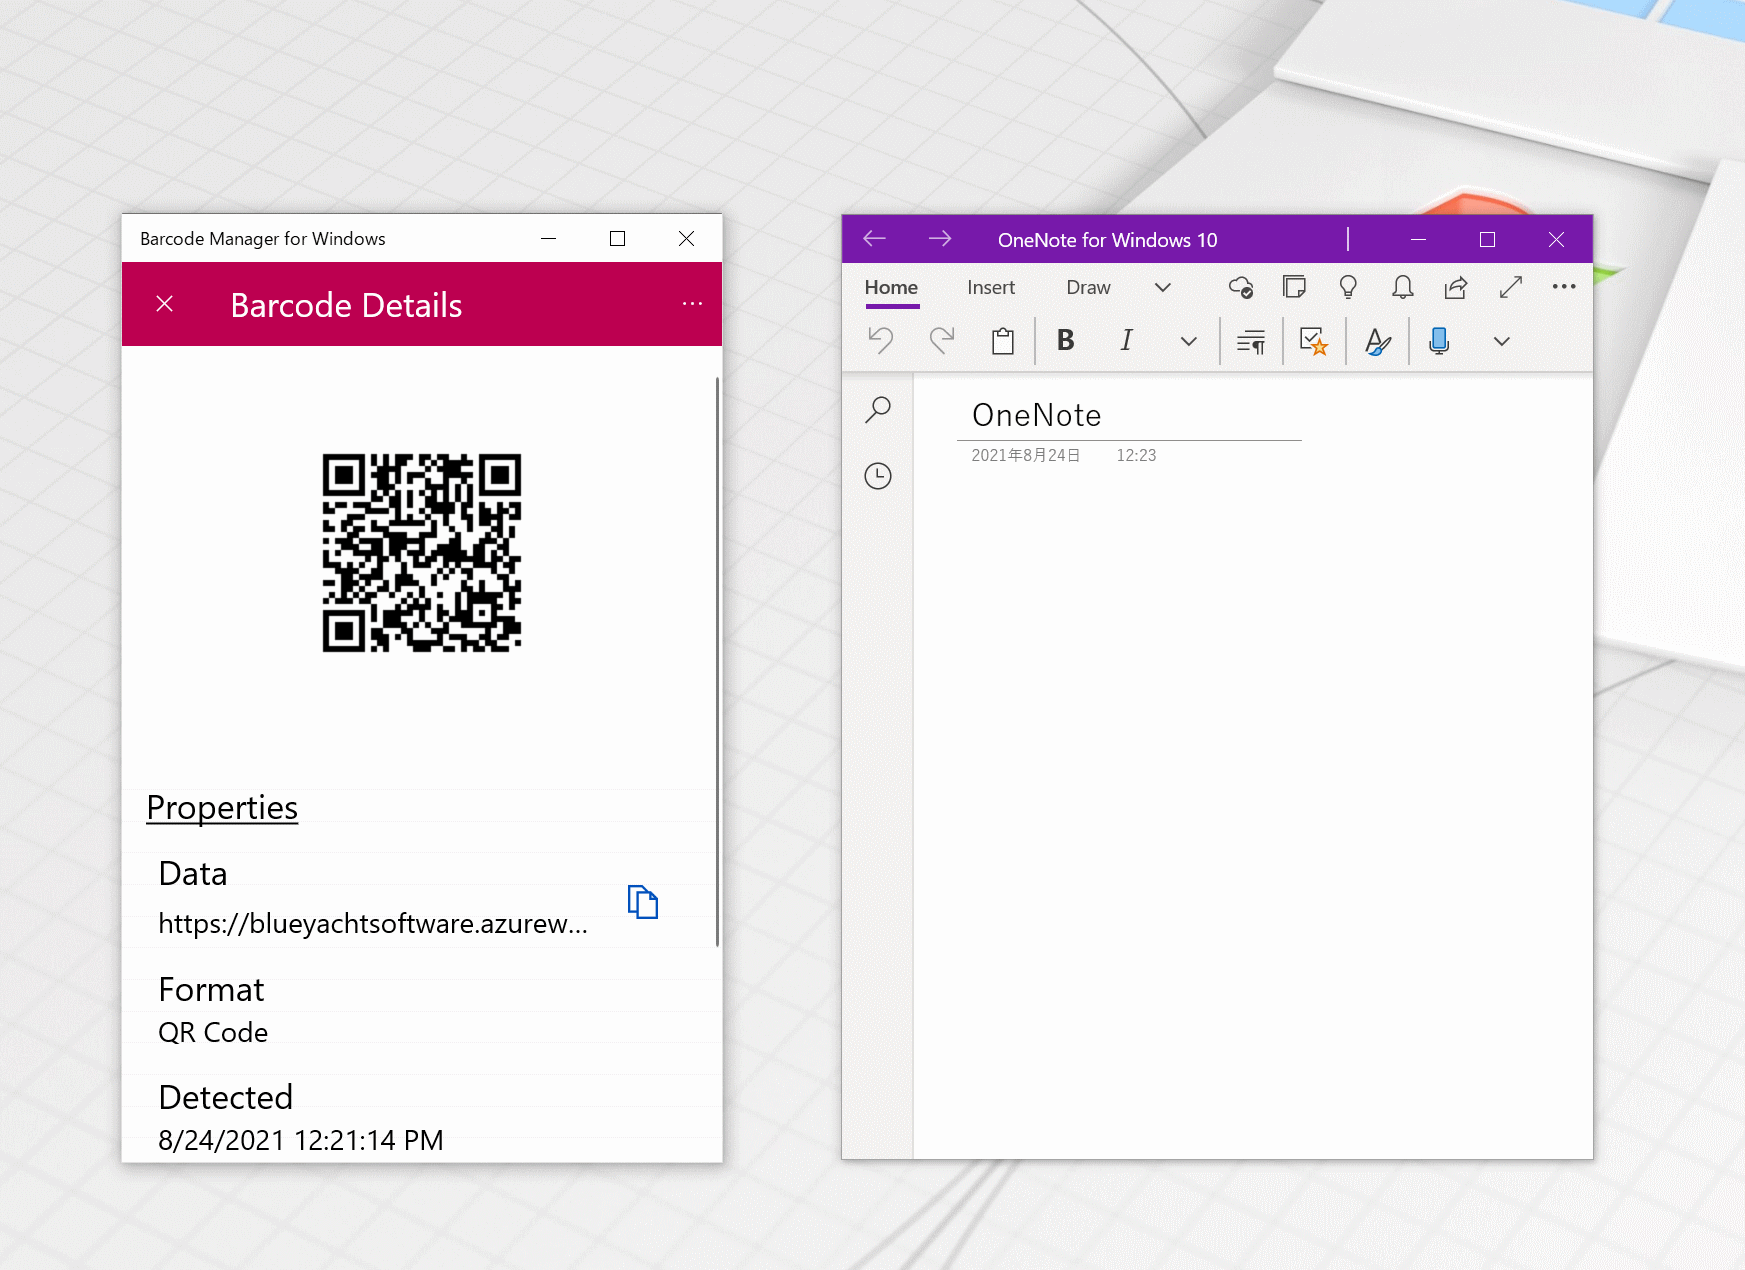Toggle bold formatting
The image size is (1745, 1270).
coord(1066,341)
